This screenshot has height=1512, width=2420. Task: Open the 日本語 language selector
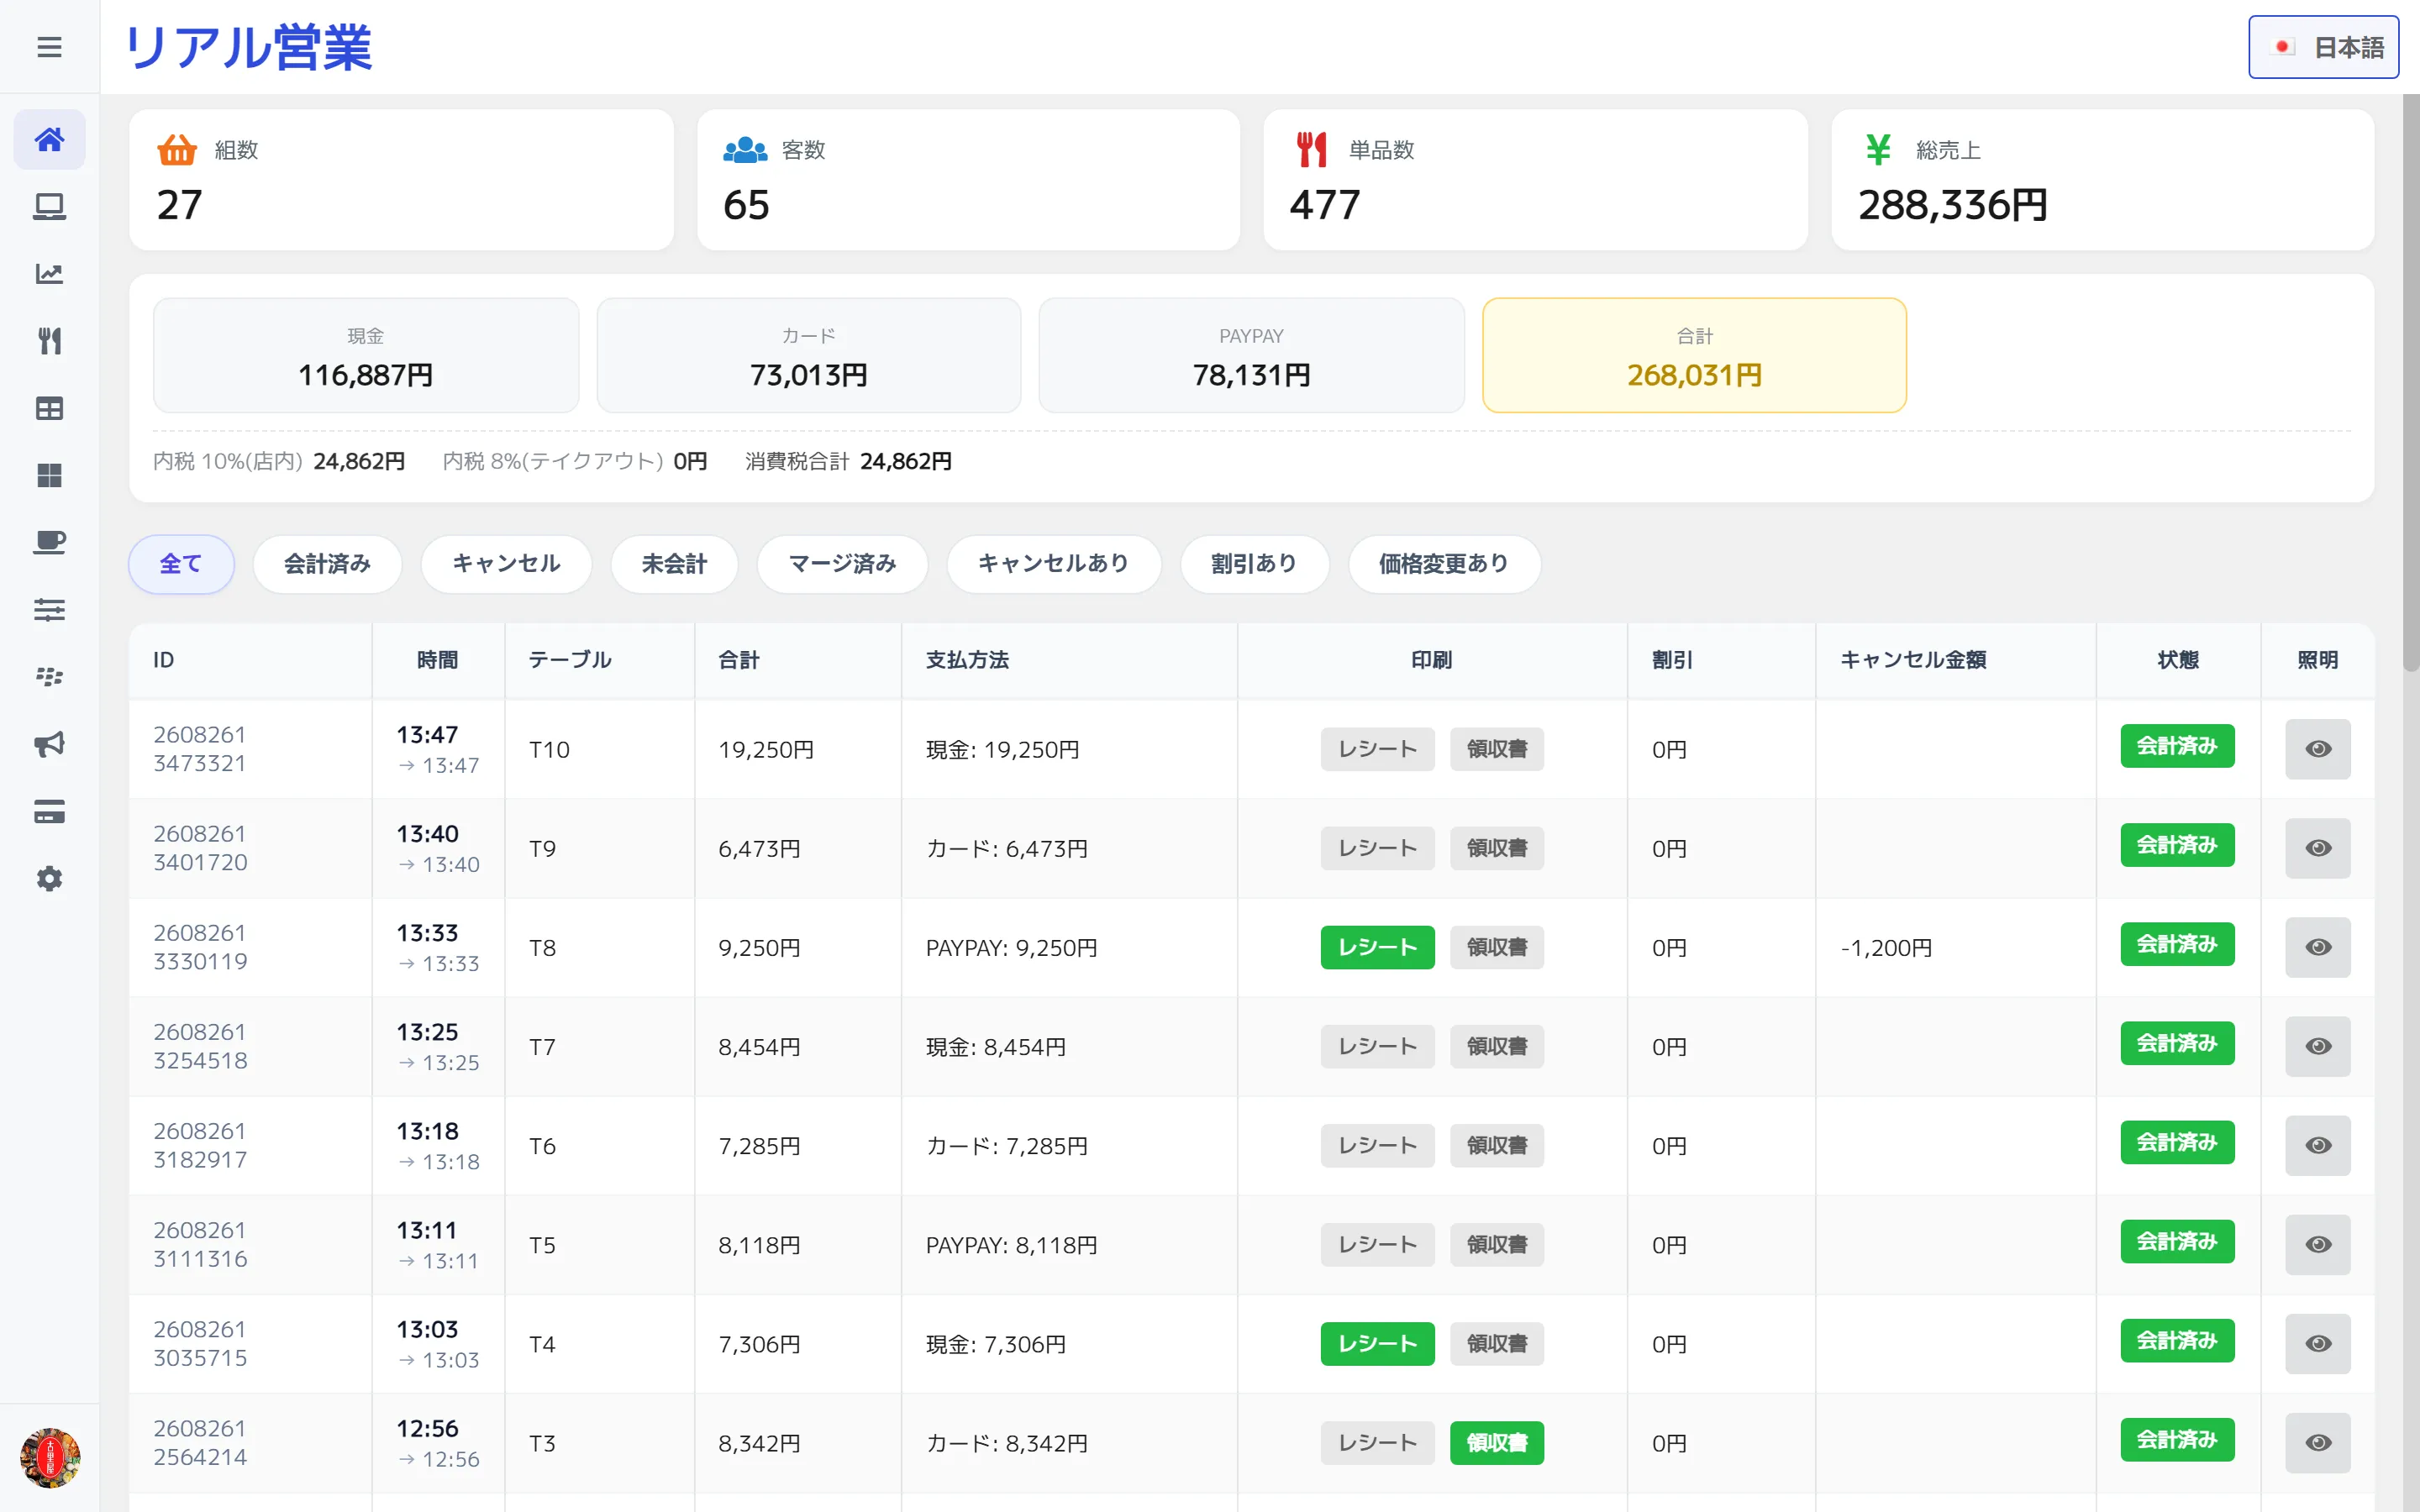click(2323, 47)
